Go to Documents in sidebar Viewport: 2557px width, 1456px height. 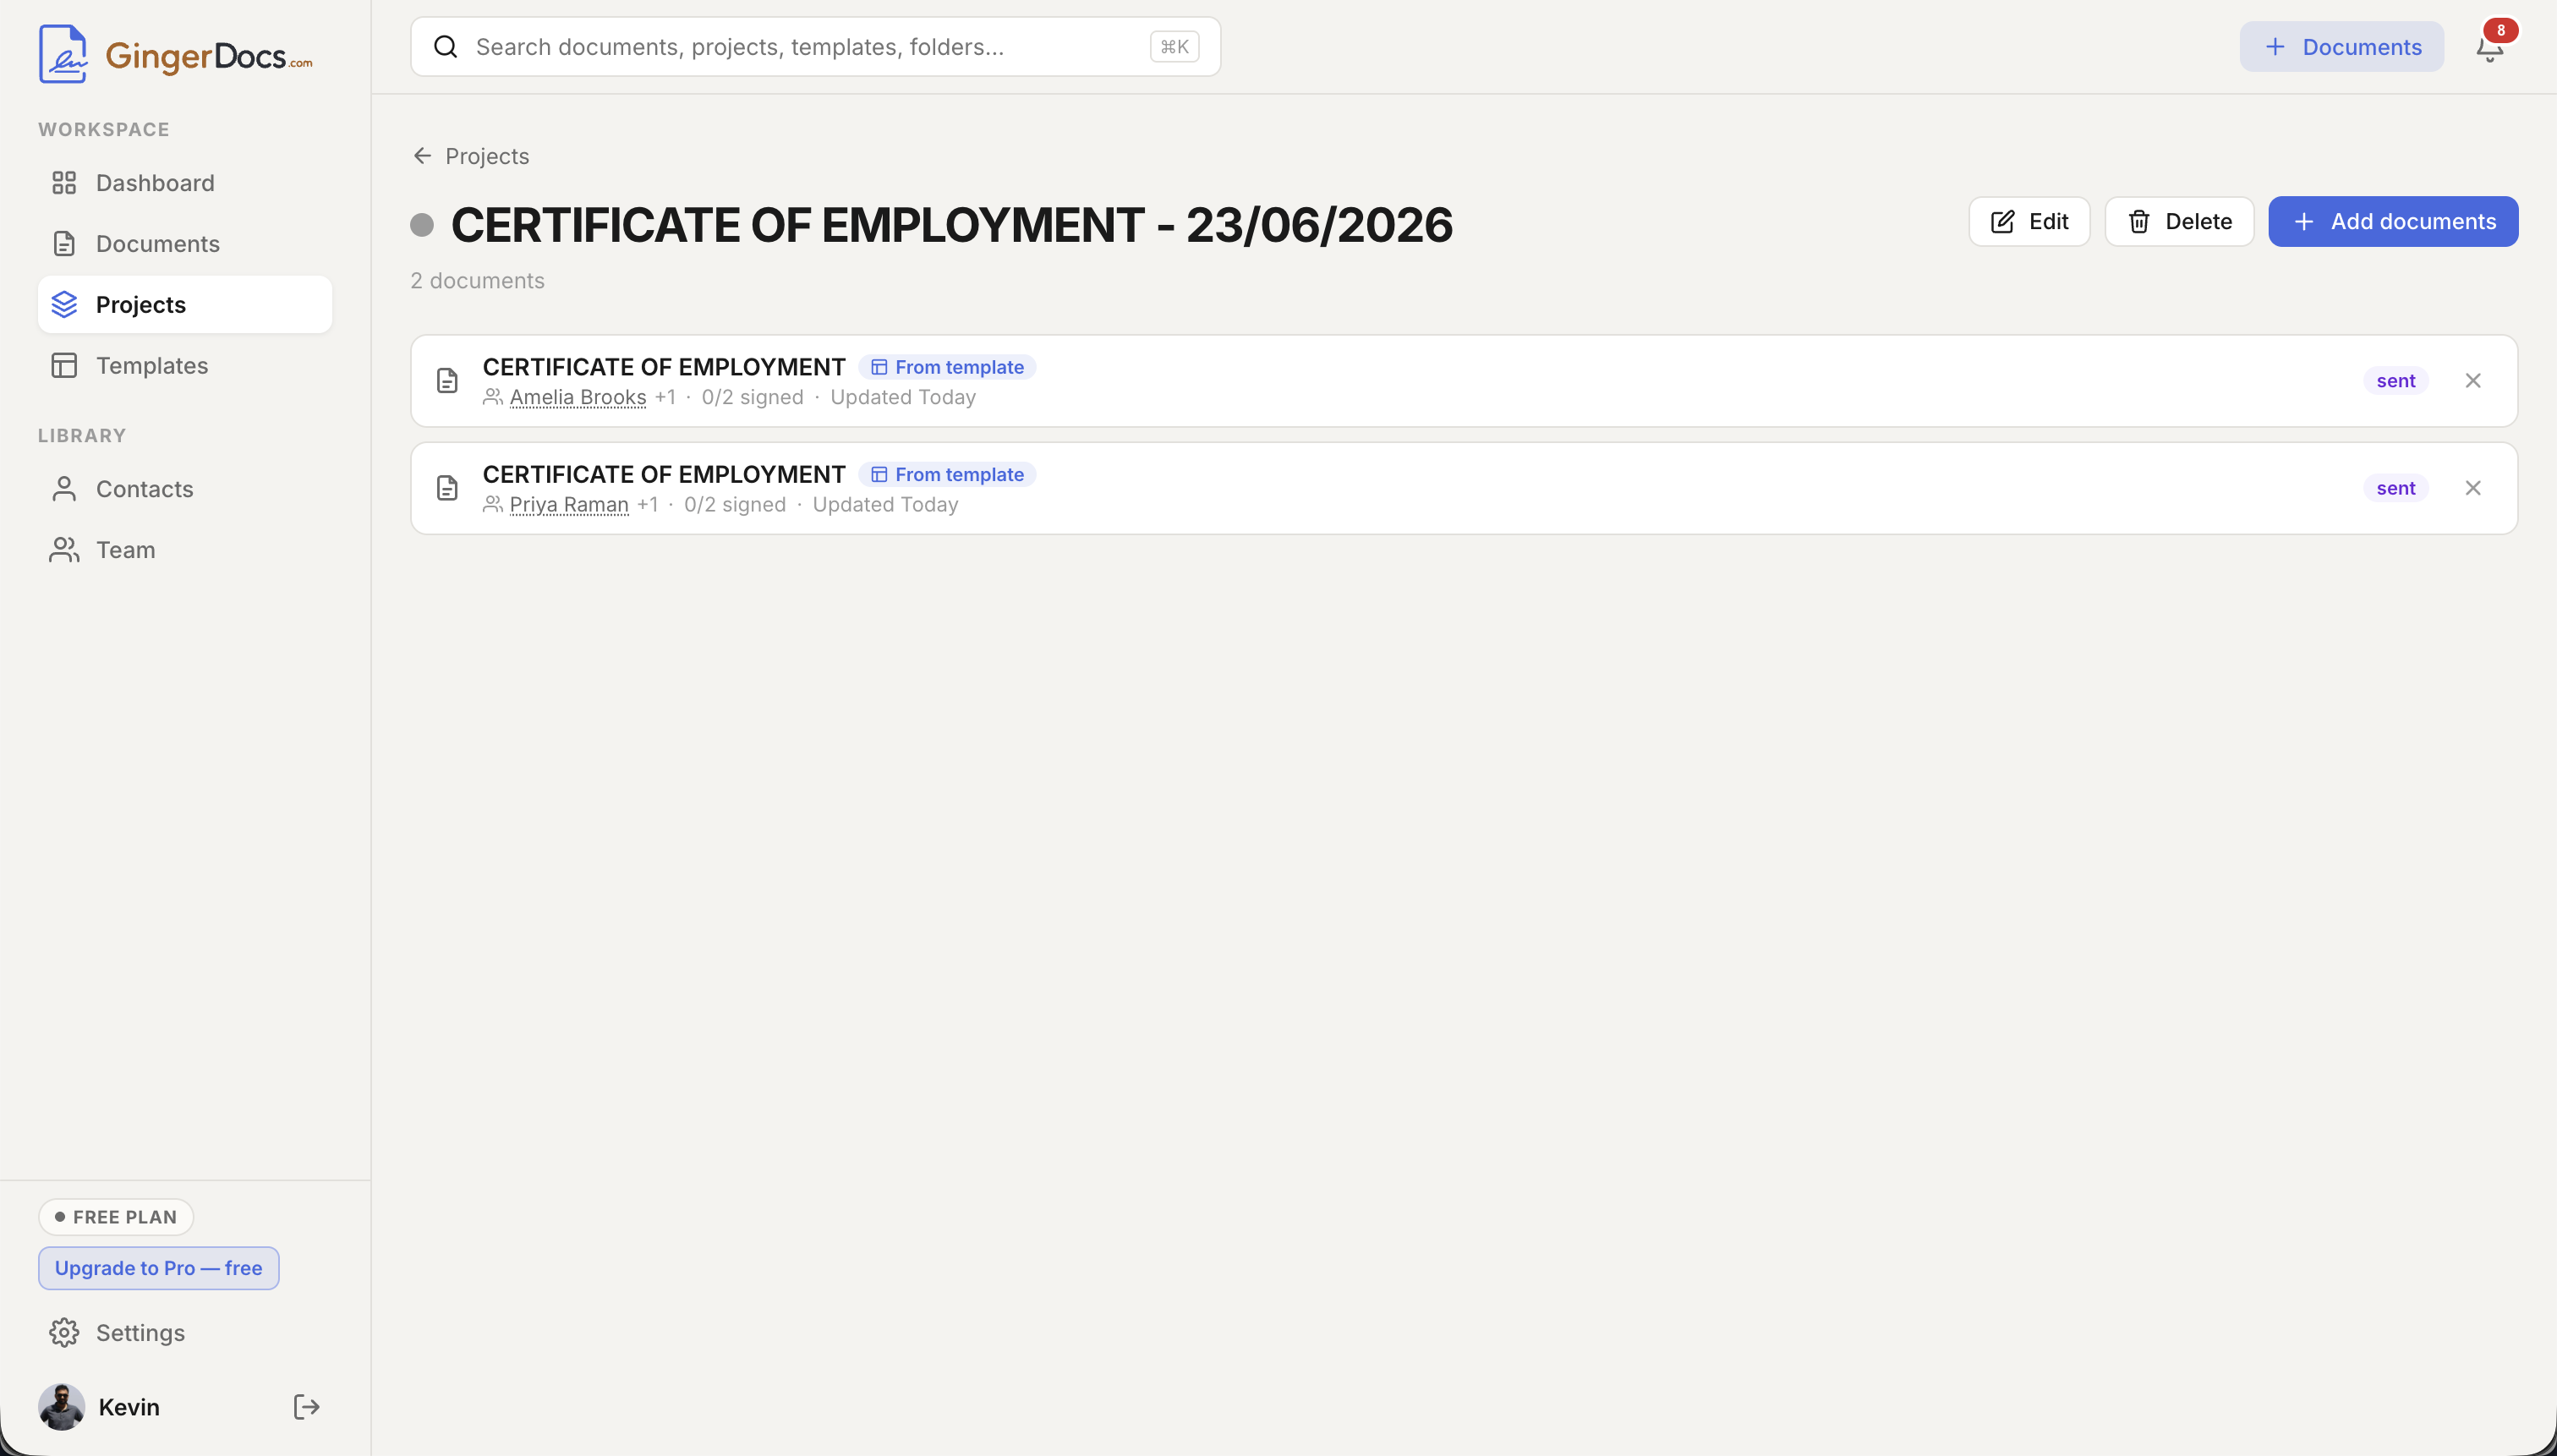click(x=185, y=244)
